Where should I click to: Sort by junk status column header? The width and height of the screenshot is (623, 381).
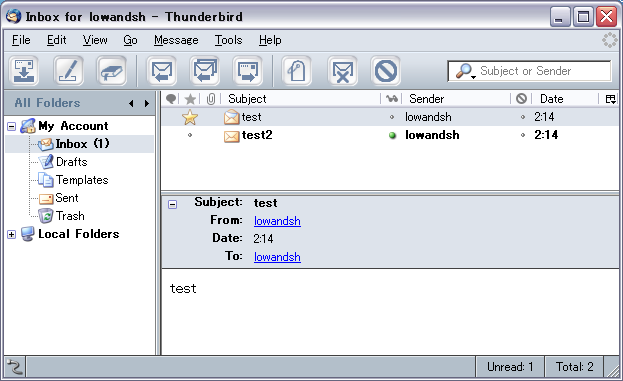pos(521,99)
